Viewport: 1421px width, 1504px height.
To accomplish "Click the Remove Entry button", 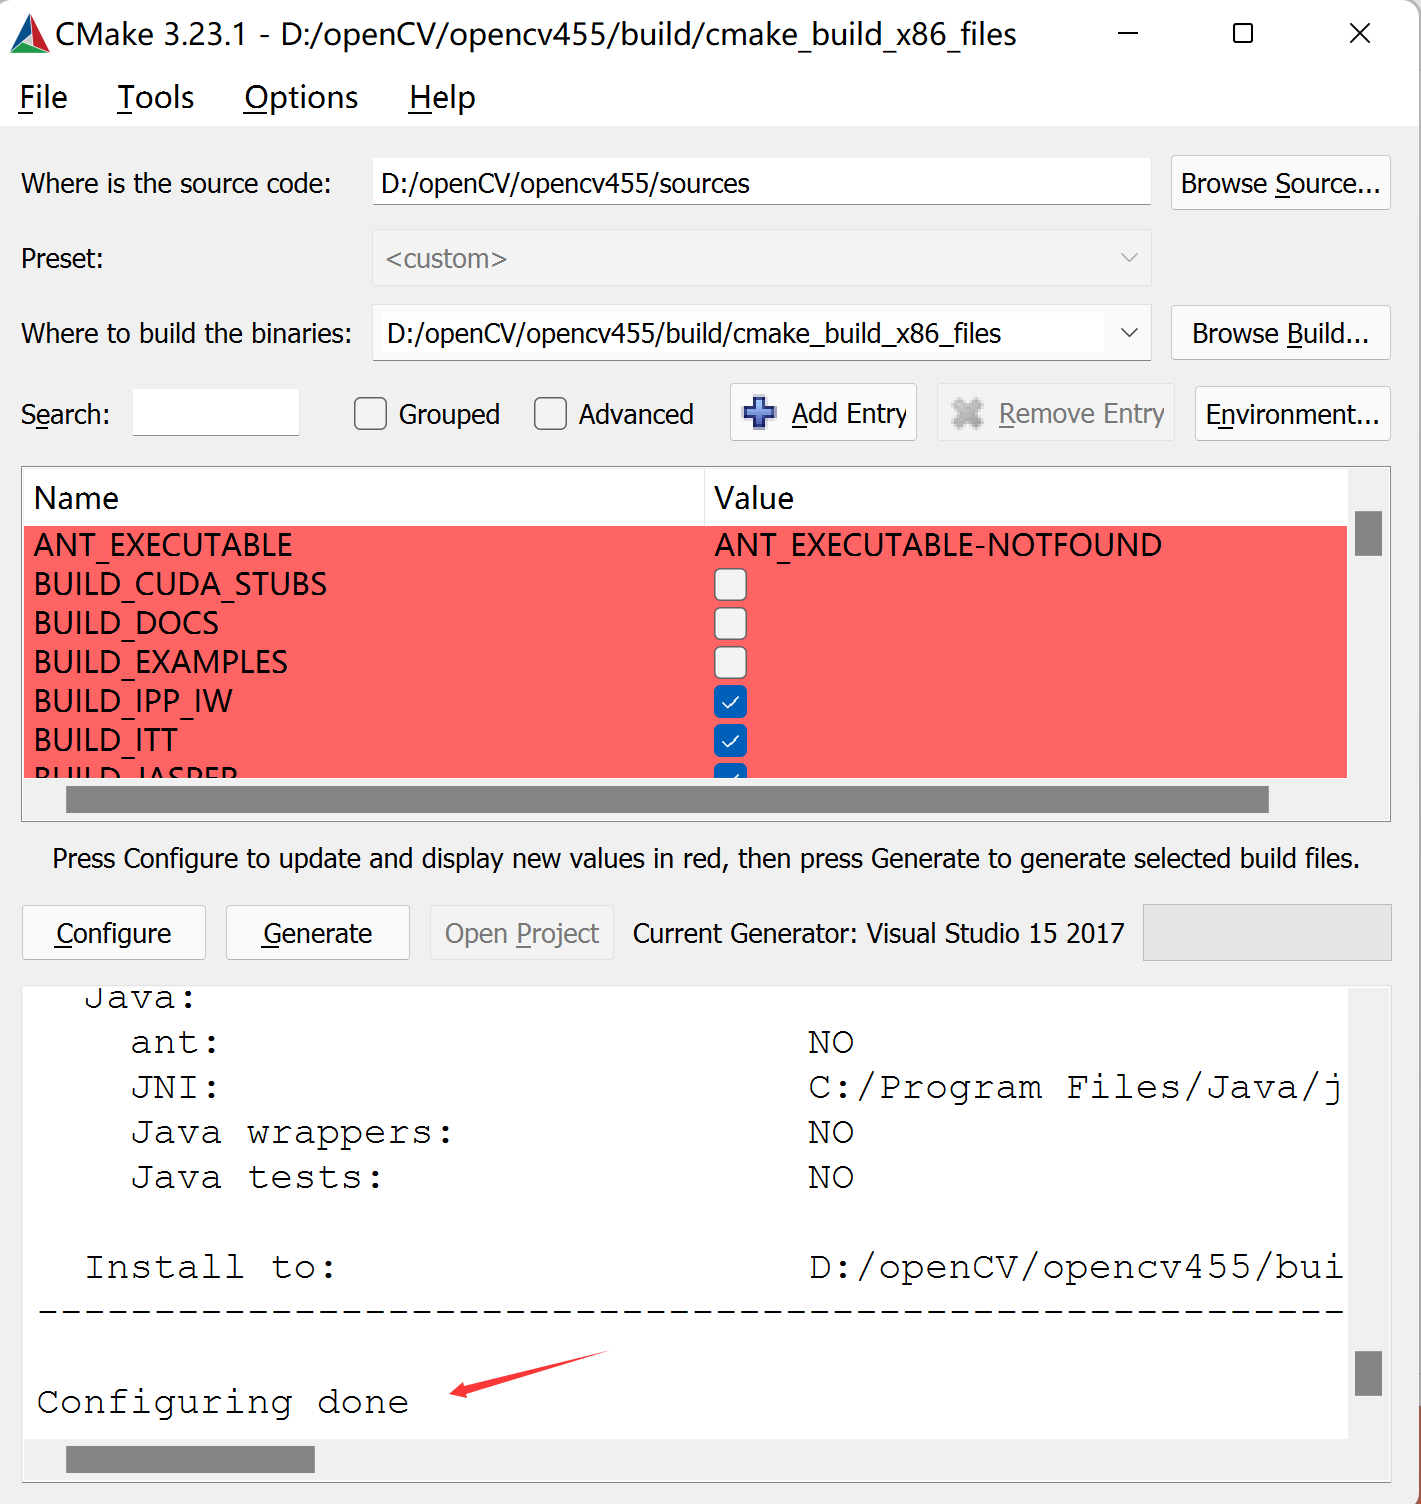I will pos(1056,412).
